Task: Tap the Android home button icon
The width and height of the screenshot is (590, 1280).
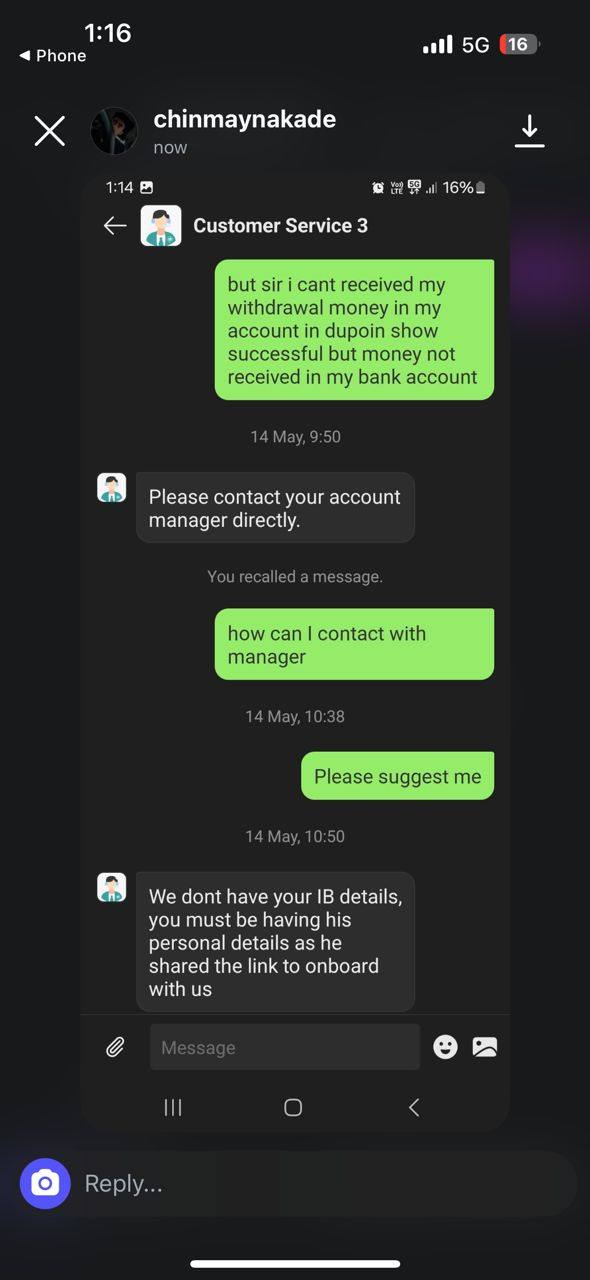Action: coord(293,1107)
